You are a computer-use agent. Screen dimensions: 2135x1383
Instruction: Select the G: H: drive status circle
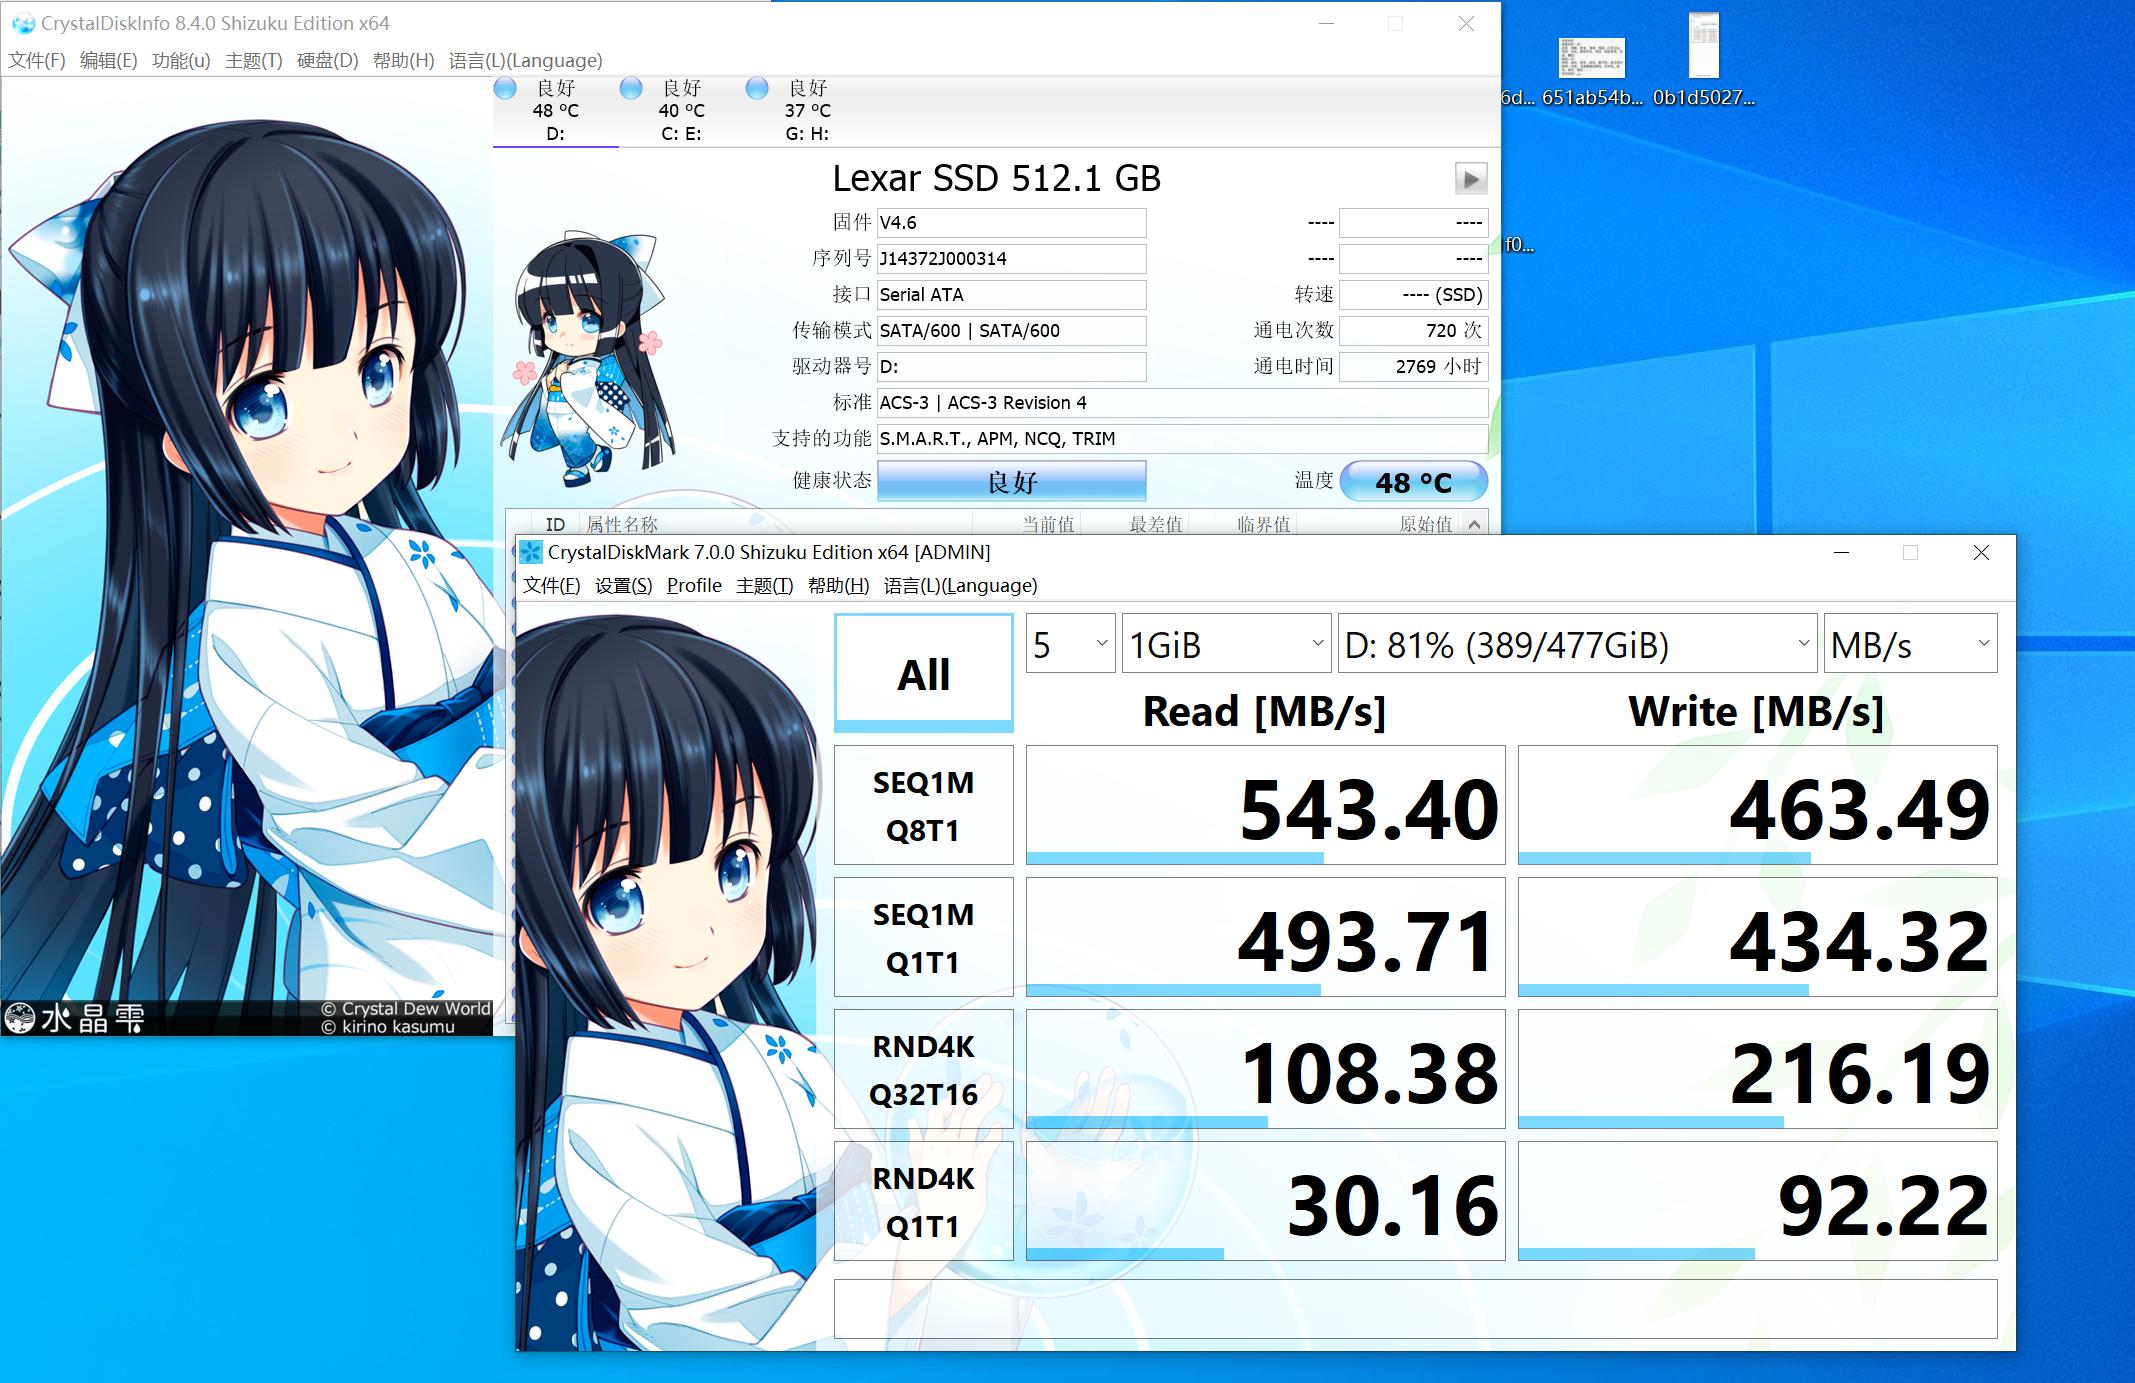point(757,88)
